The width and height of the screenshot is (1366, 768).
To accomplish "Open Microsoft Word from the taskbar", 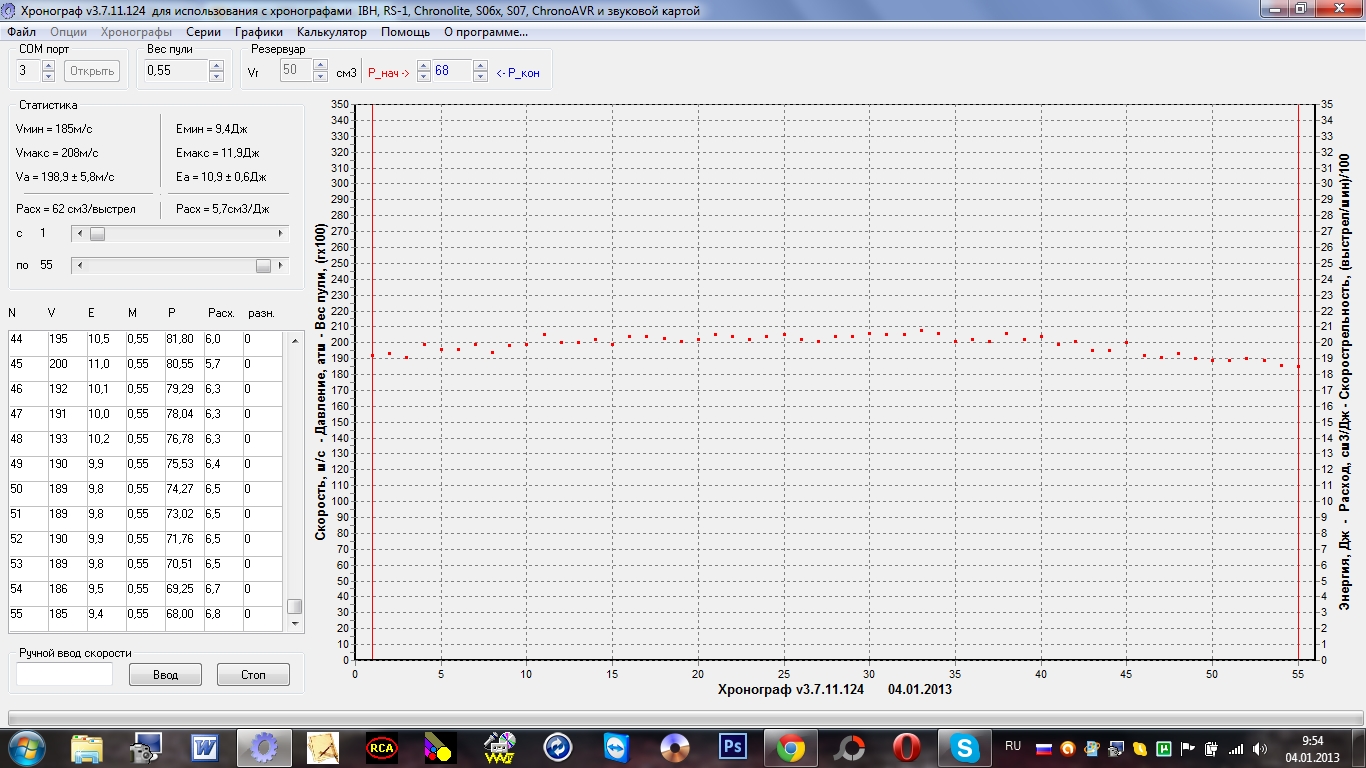I will 205,748.
